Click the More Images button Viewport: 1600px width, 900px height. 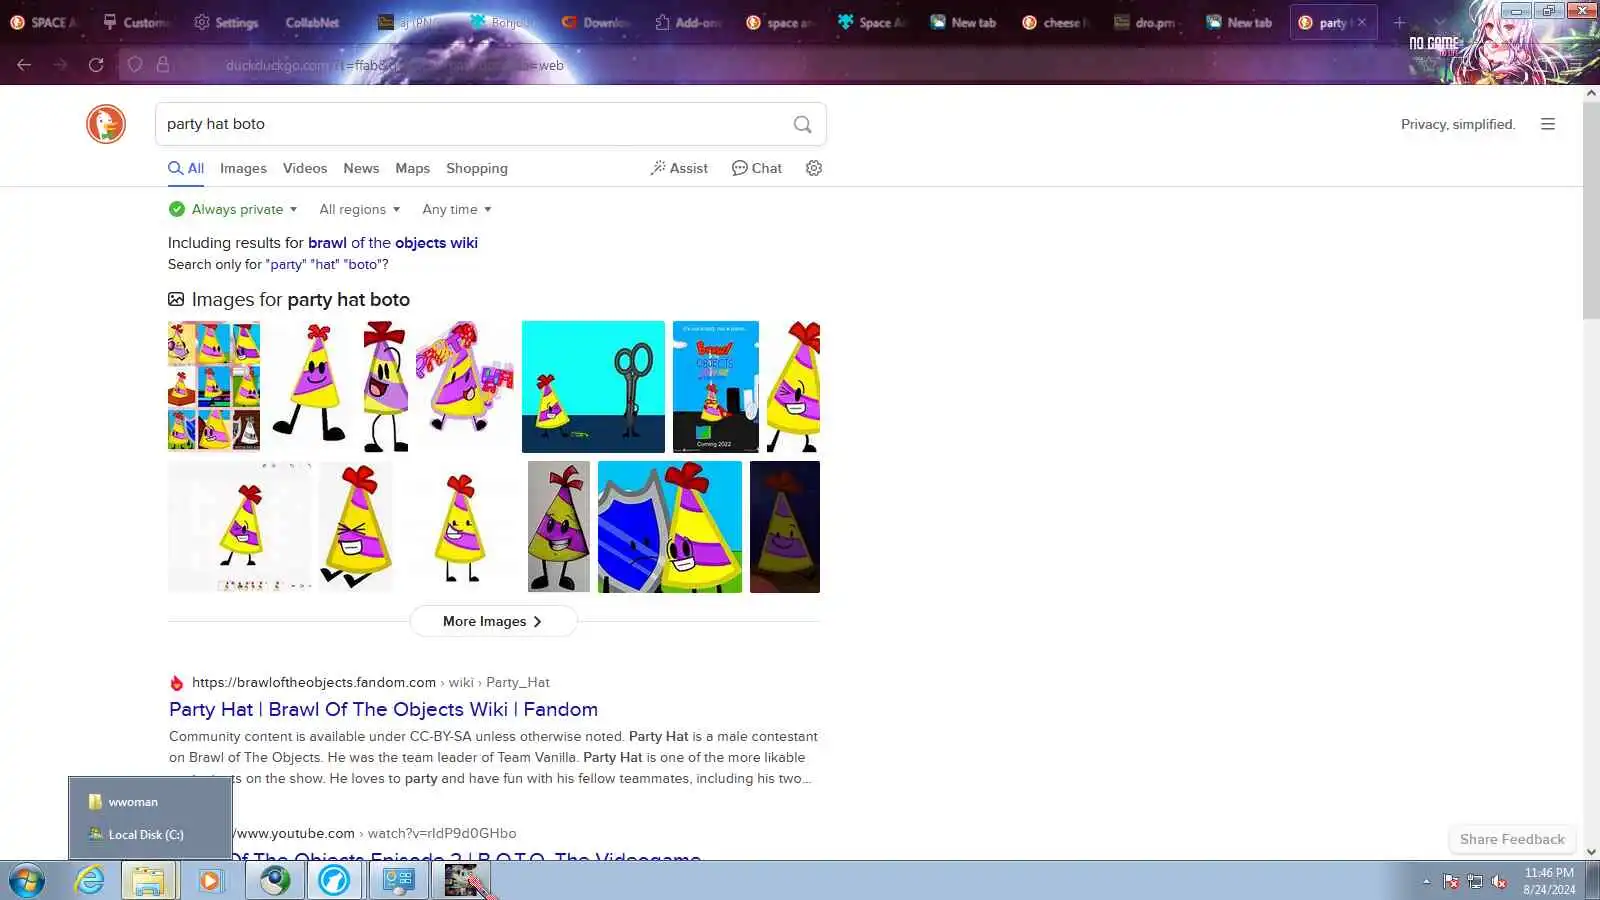point(493,621)
